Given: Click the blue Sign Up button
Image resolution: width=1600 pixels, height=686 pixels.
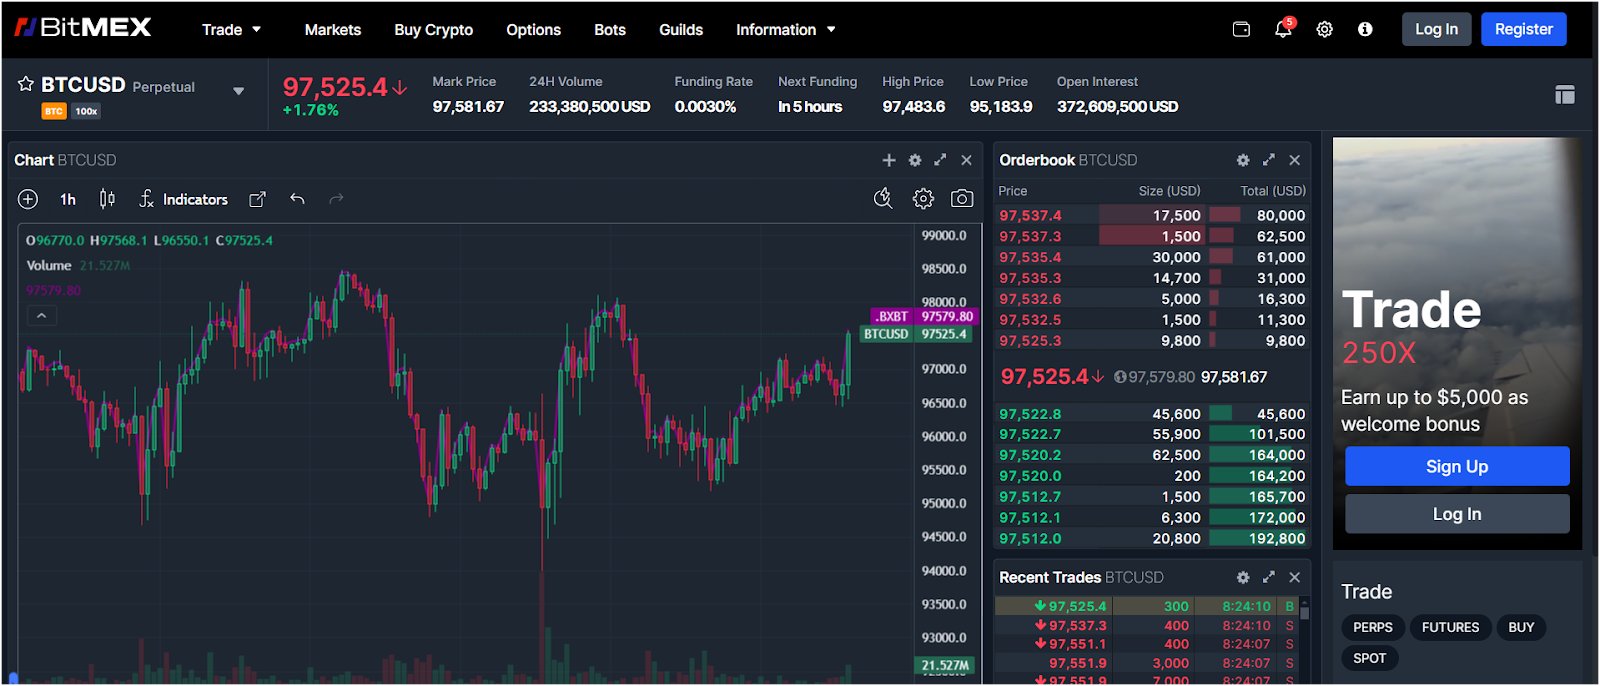Looking at the screenshot, I should click(x=1457, y=466).
